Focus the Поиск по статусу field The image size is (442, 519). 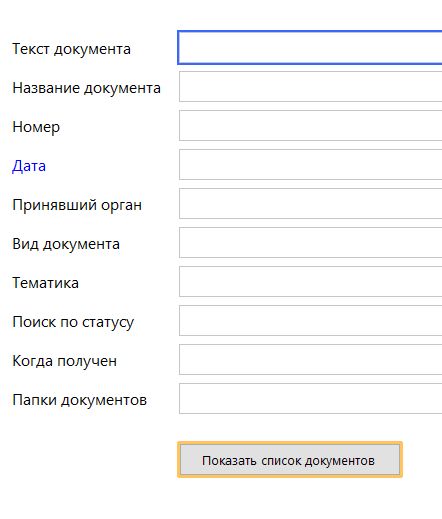tap(311, 321)
